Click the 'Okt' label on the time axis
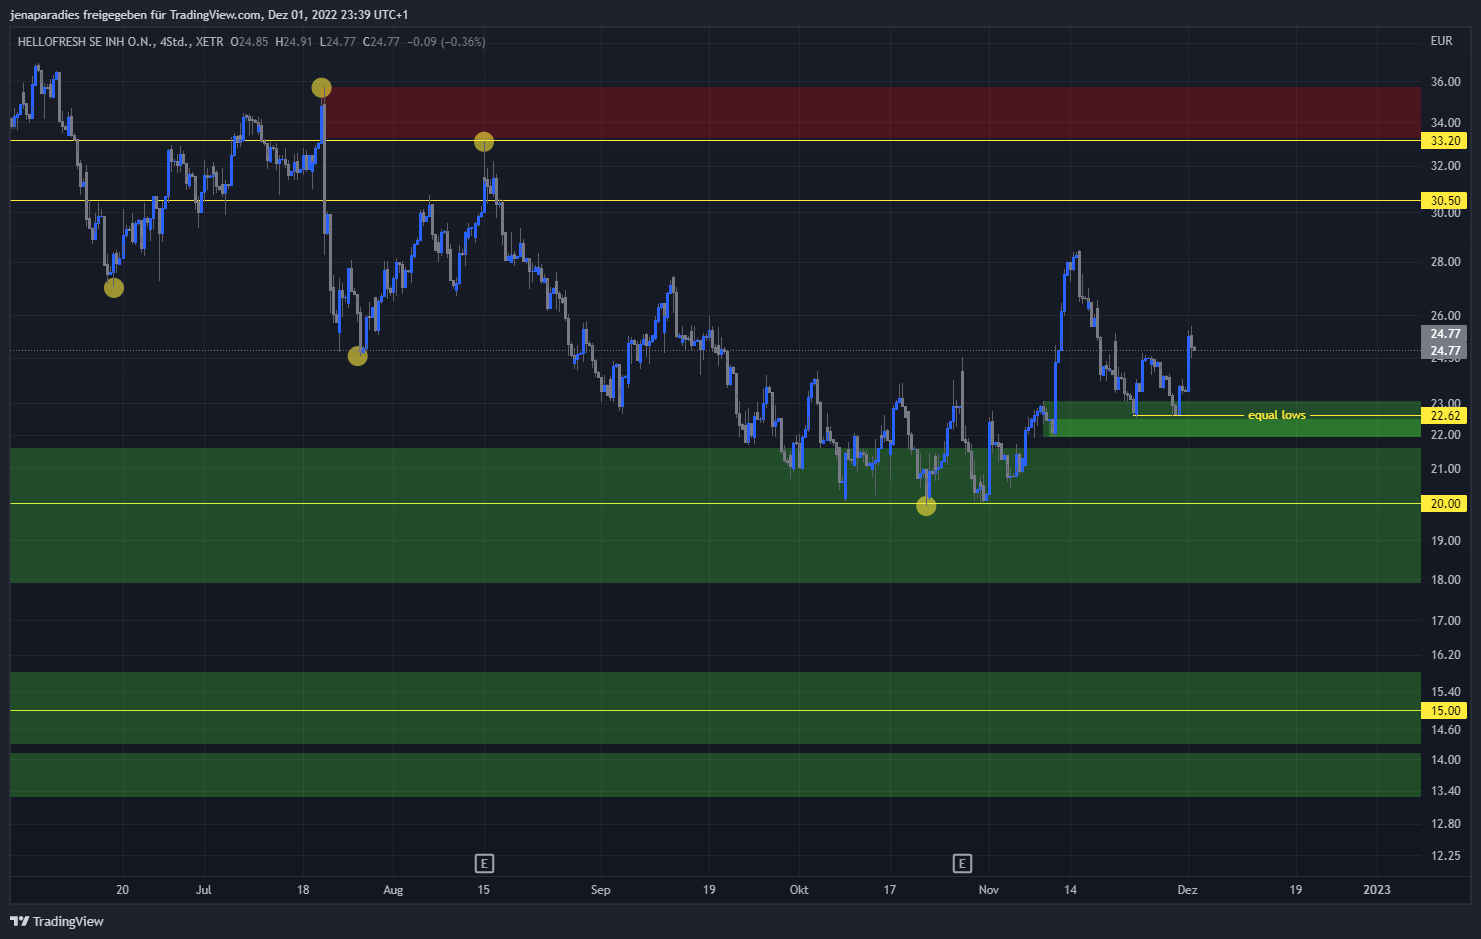The width and height of the screenshot is (1481, 939). 799,890
